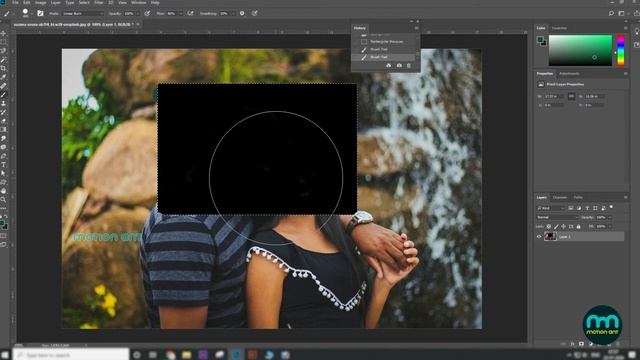This screenshot has height=360, width=640.
Task: Open the brush preset picker dropdown
Action: click(x=31, y=13)
